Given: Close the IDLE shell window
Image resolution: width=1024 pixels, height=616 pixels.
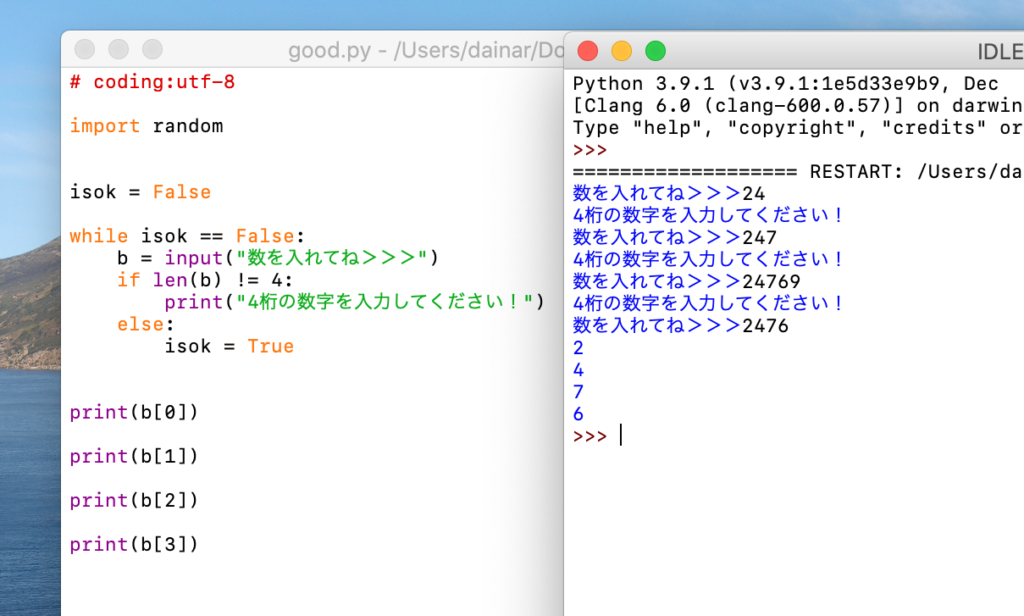Looking at the screenshot, I should (x=588, y=51).
